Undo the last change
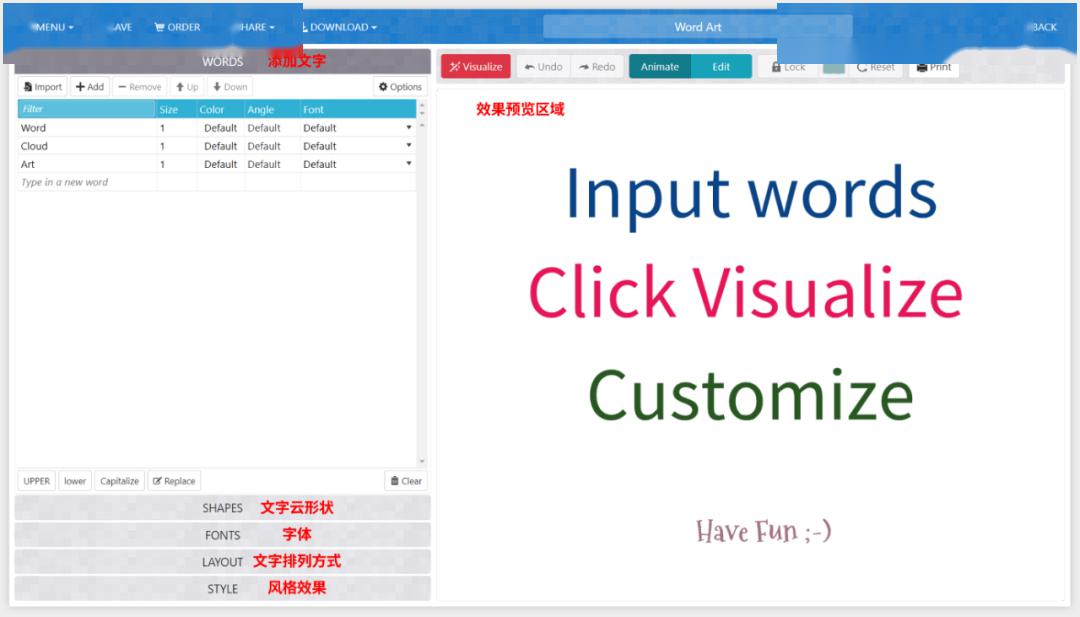 pos(543,67)
